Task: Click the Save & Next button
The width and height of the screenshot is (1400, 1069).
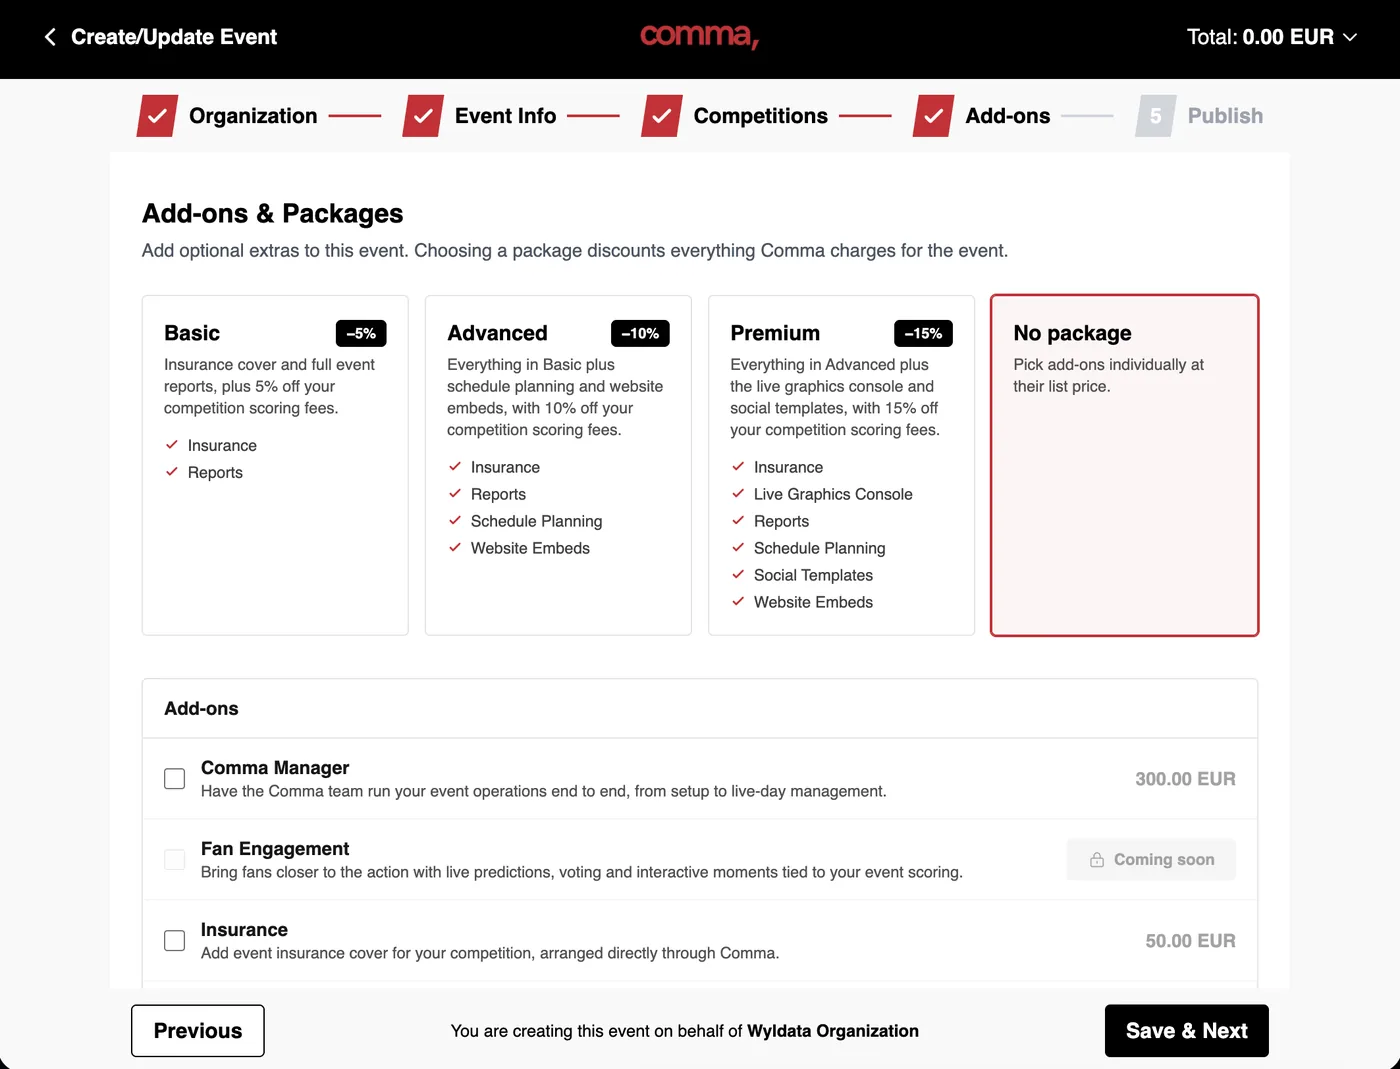Action: 1187,1031
